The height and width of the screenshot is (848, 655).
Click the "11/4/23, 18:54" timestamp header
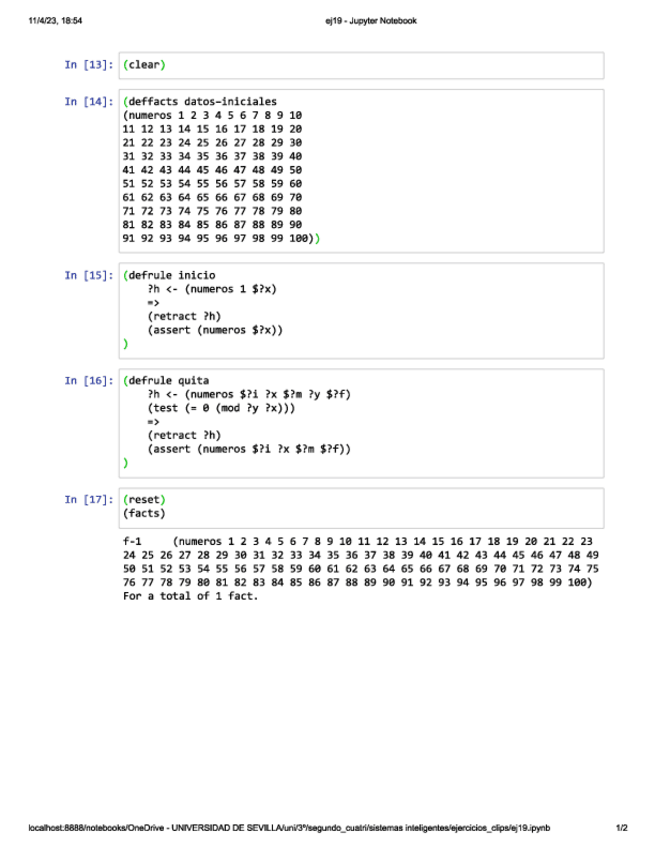55,21
